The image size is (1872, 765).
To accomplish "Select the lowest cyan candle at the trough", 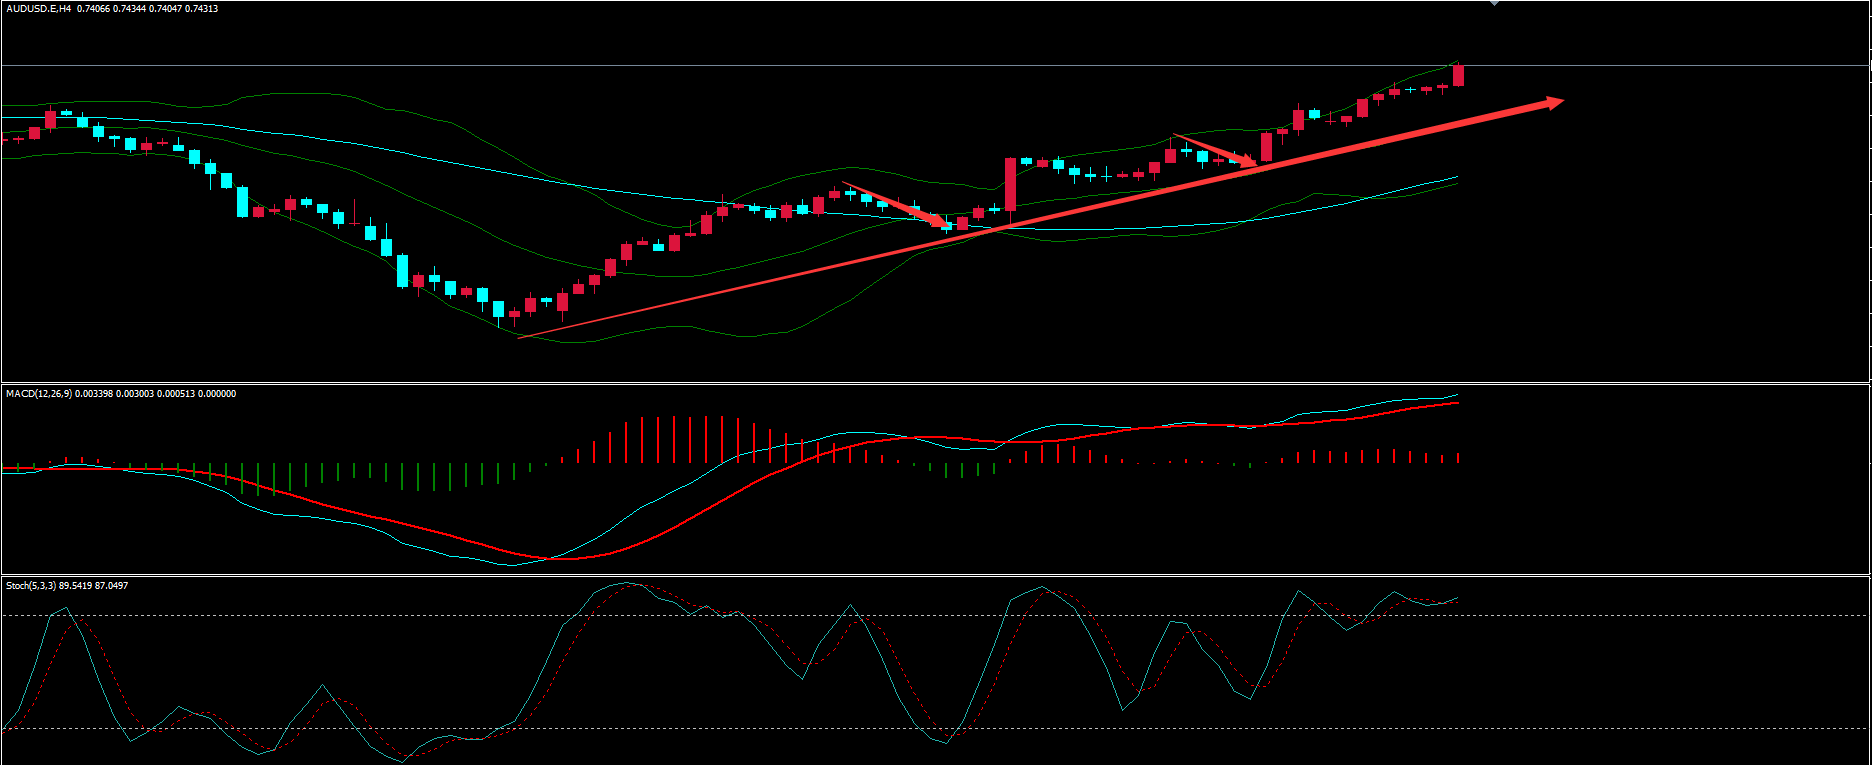I will 498,309.
